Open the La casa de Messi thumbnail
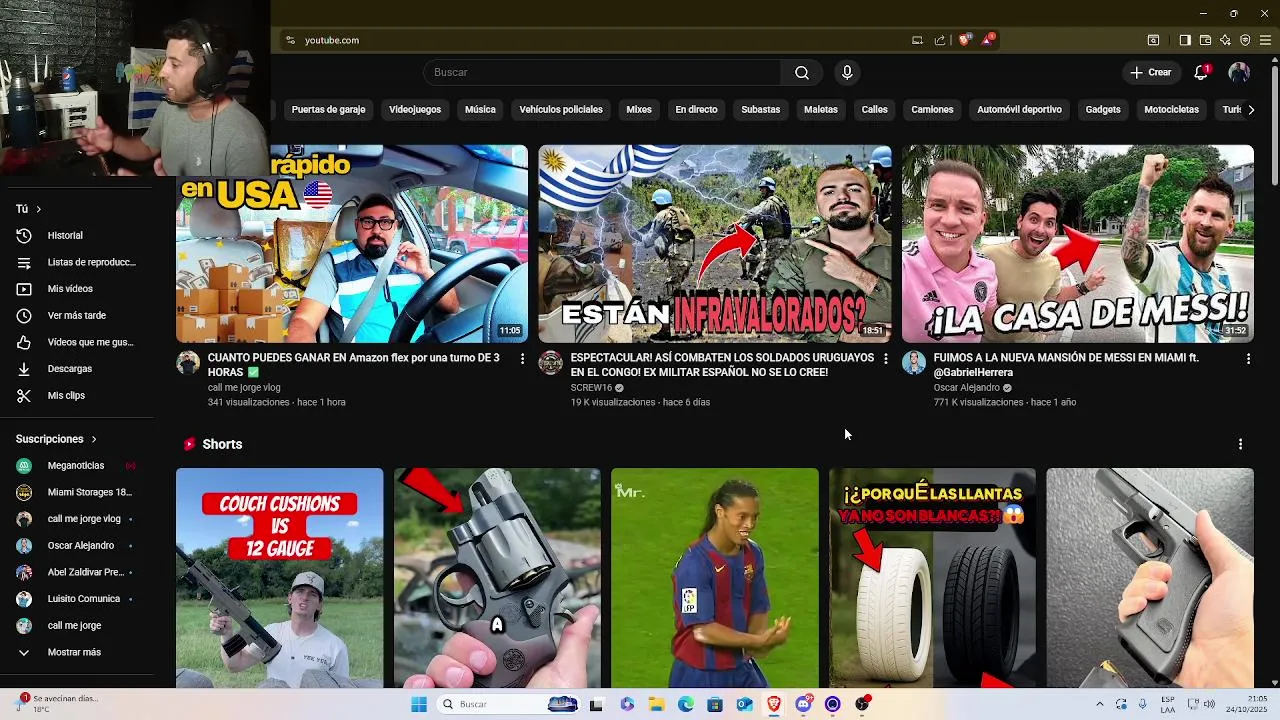This screenshot has width=1280, height=720. pyautogui.click(x=1077, y=244)
